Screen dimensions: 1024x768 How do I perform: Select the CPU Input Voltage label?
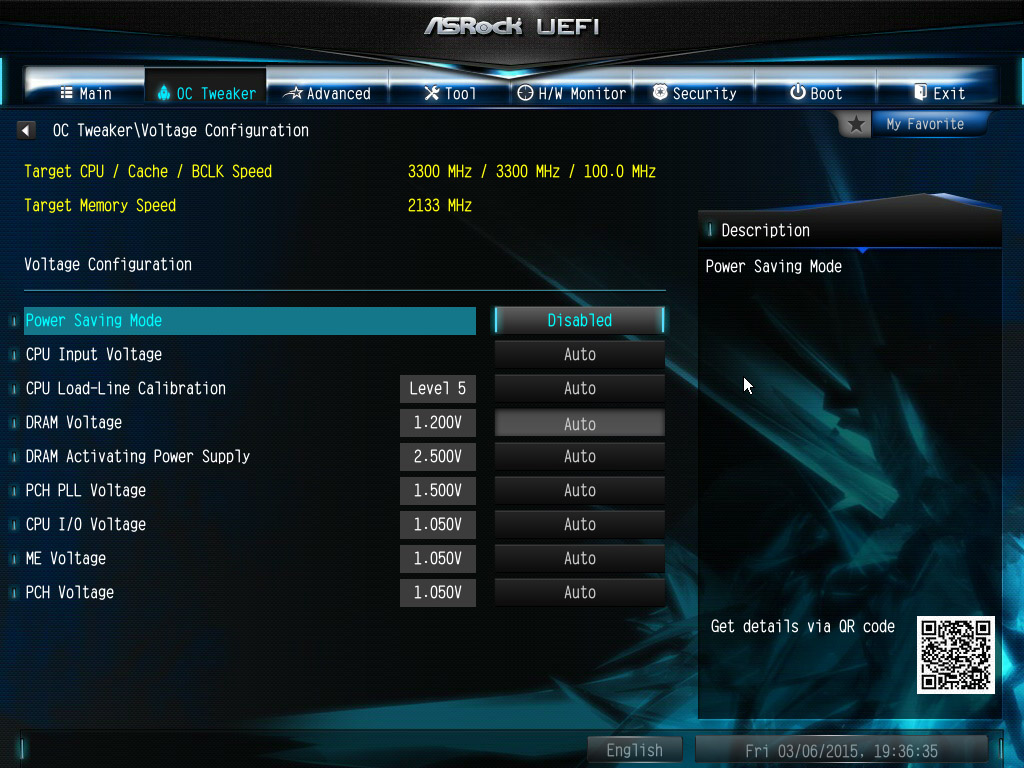pos(94,355)
